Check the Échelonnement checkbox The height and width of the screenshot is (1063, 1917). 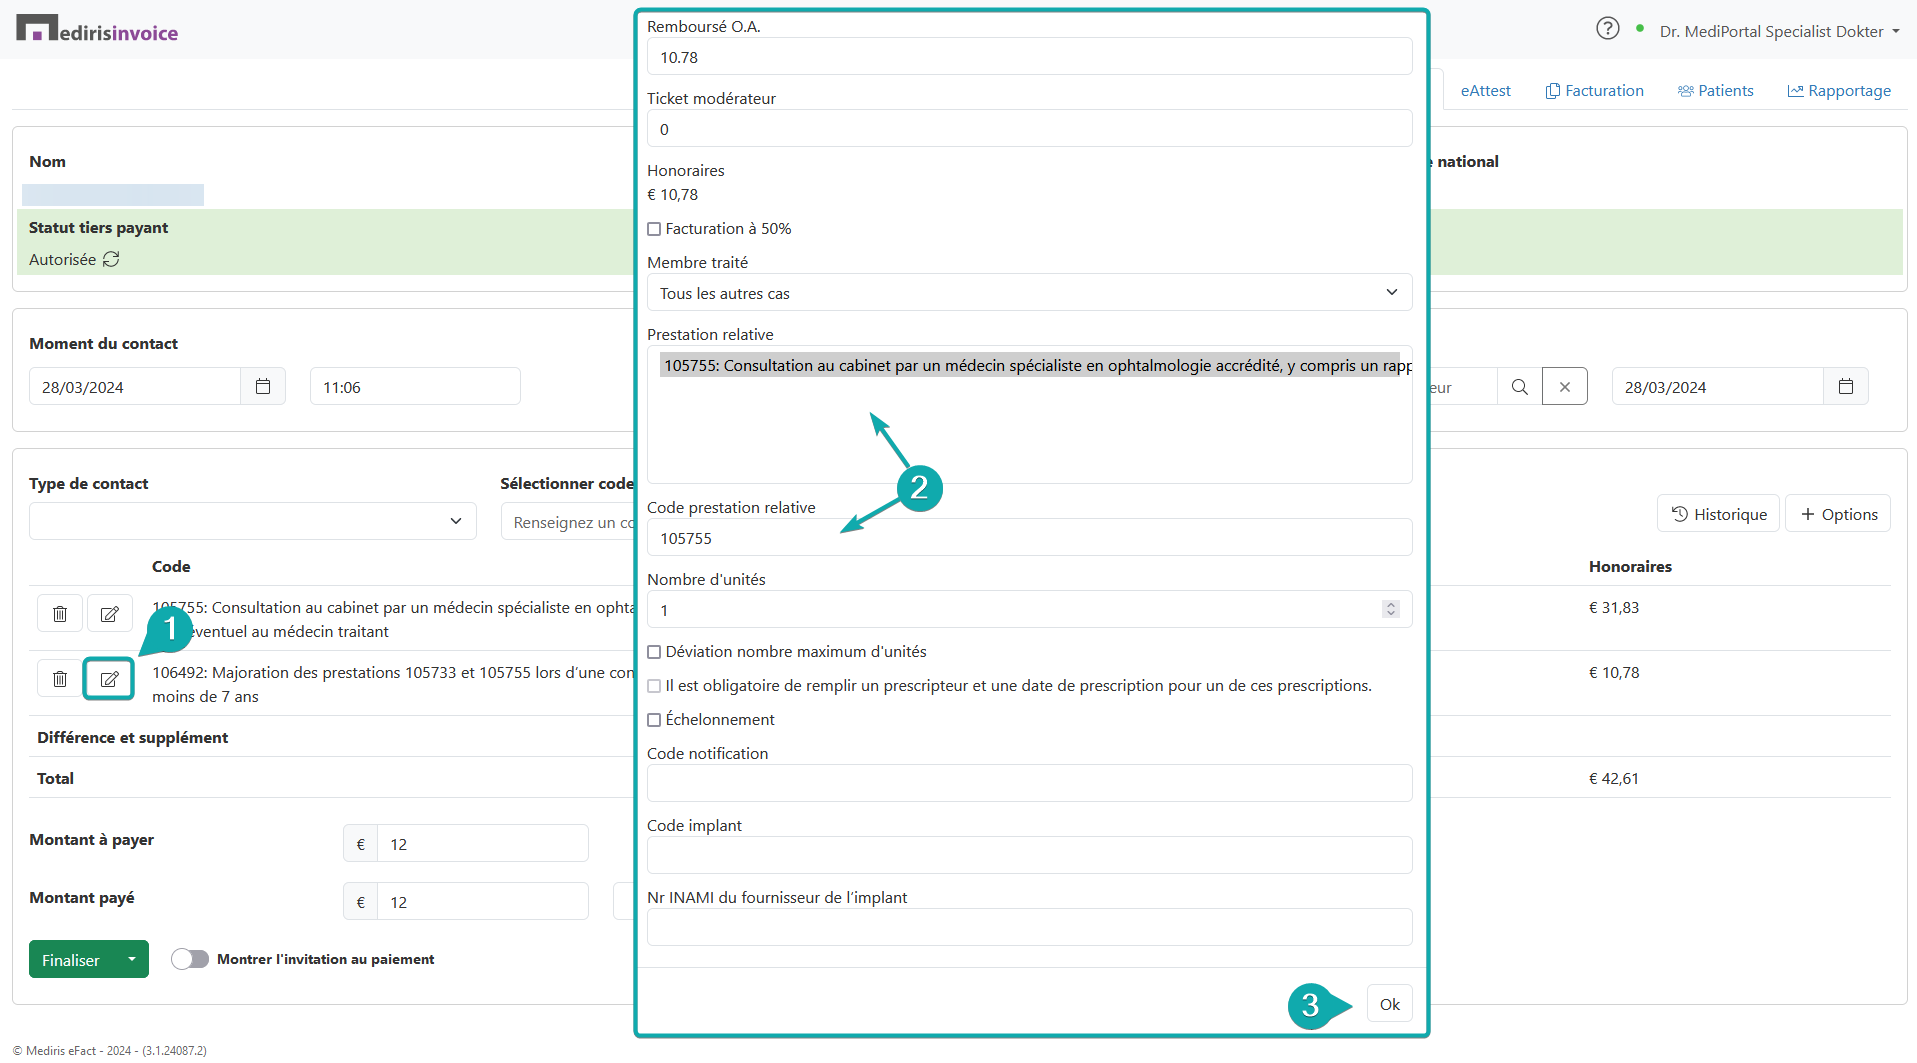(x=654, y=720)
